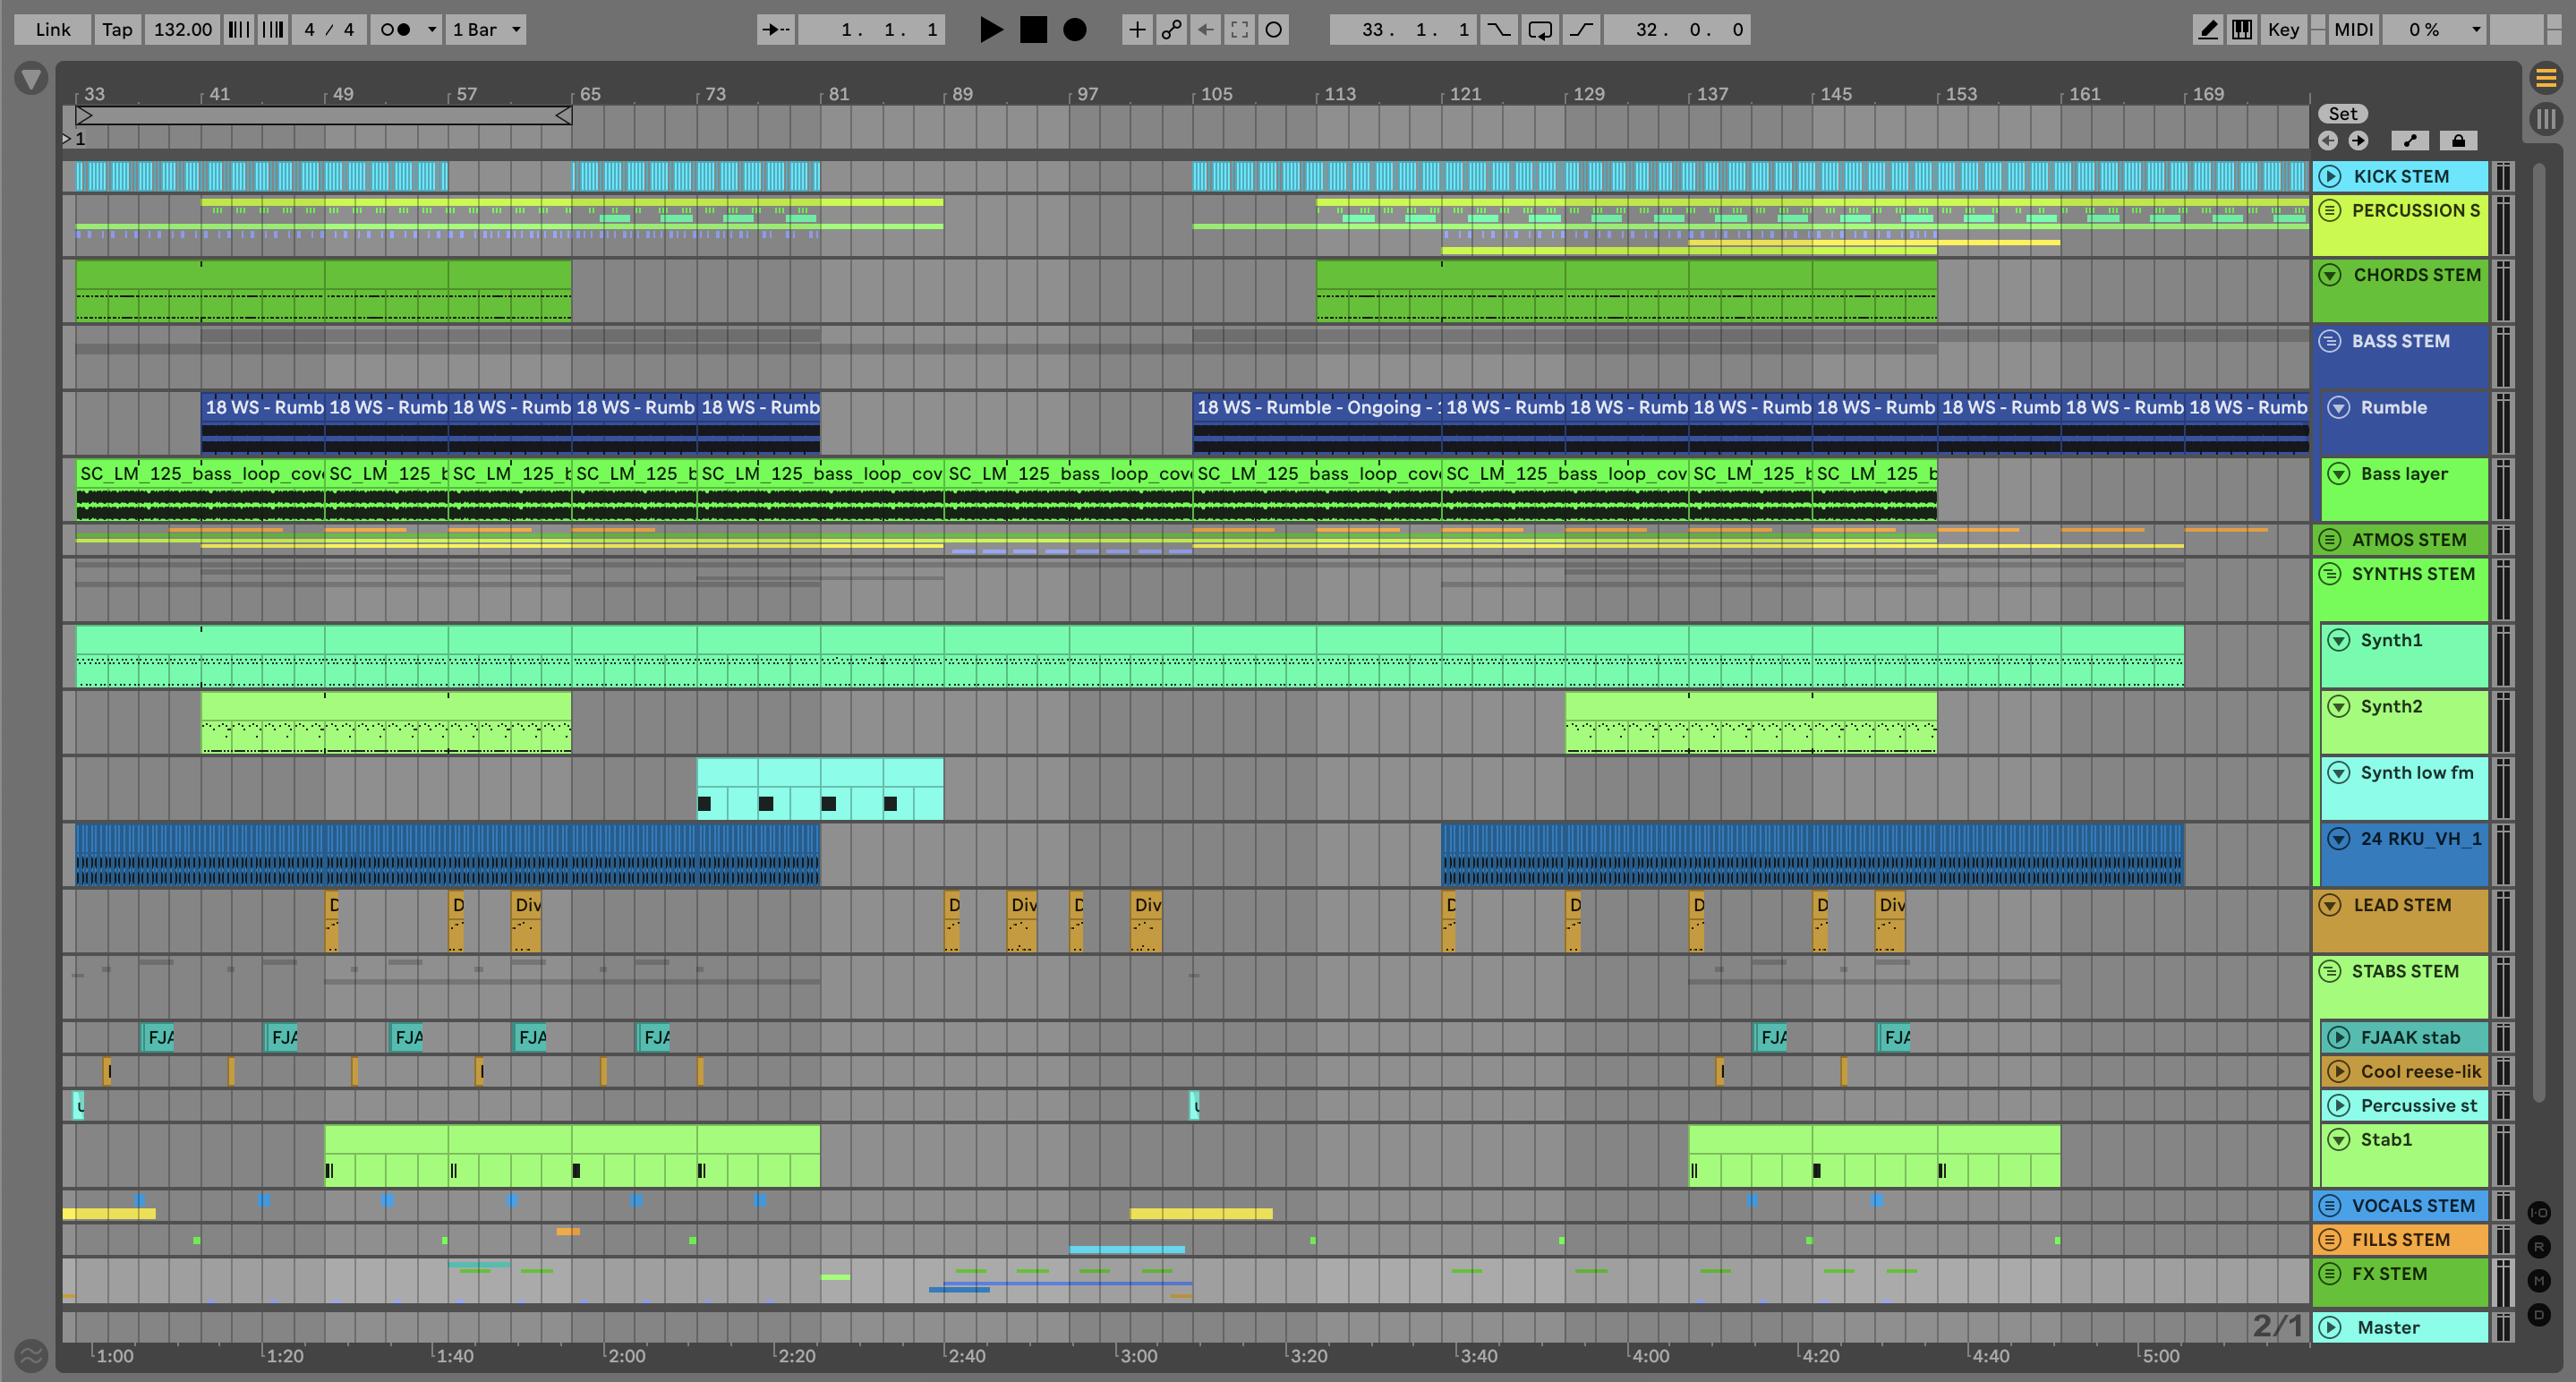This screenshot has width=2576, height=1382.
Task: Click the Link button
Action: (x=52, y=29)
